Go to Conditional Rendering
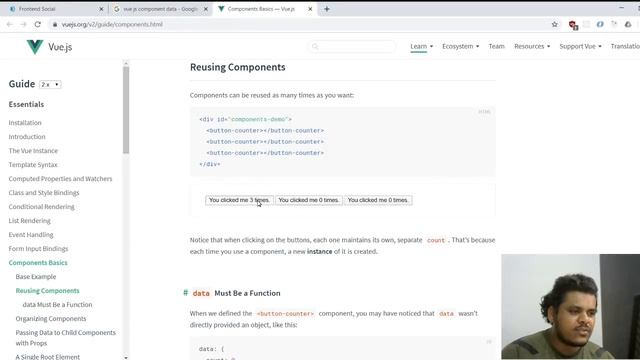The height and width of the screenshot is (360, 640). click(x=41, y=207)
